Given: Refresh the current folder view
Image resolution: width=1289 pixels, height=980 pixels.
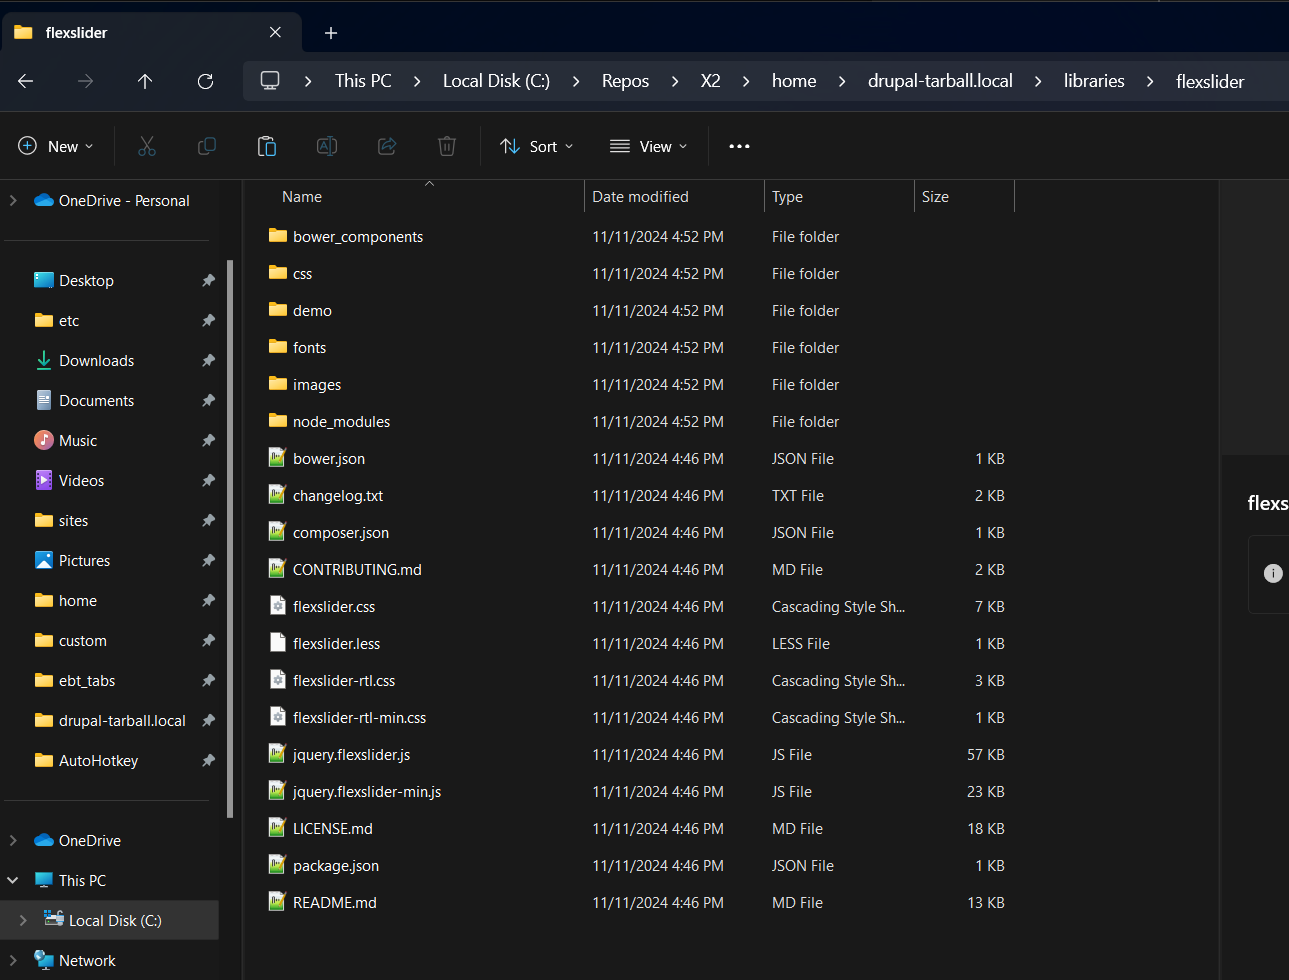Looking at the screenshot, I should coord(205,81).
